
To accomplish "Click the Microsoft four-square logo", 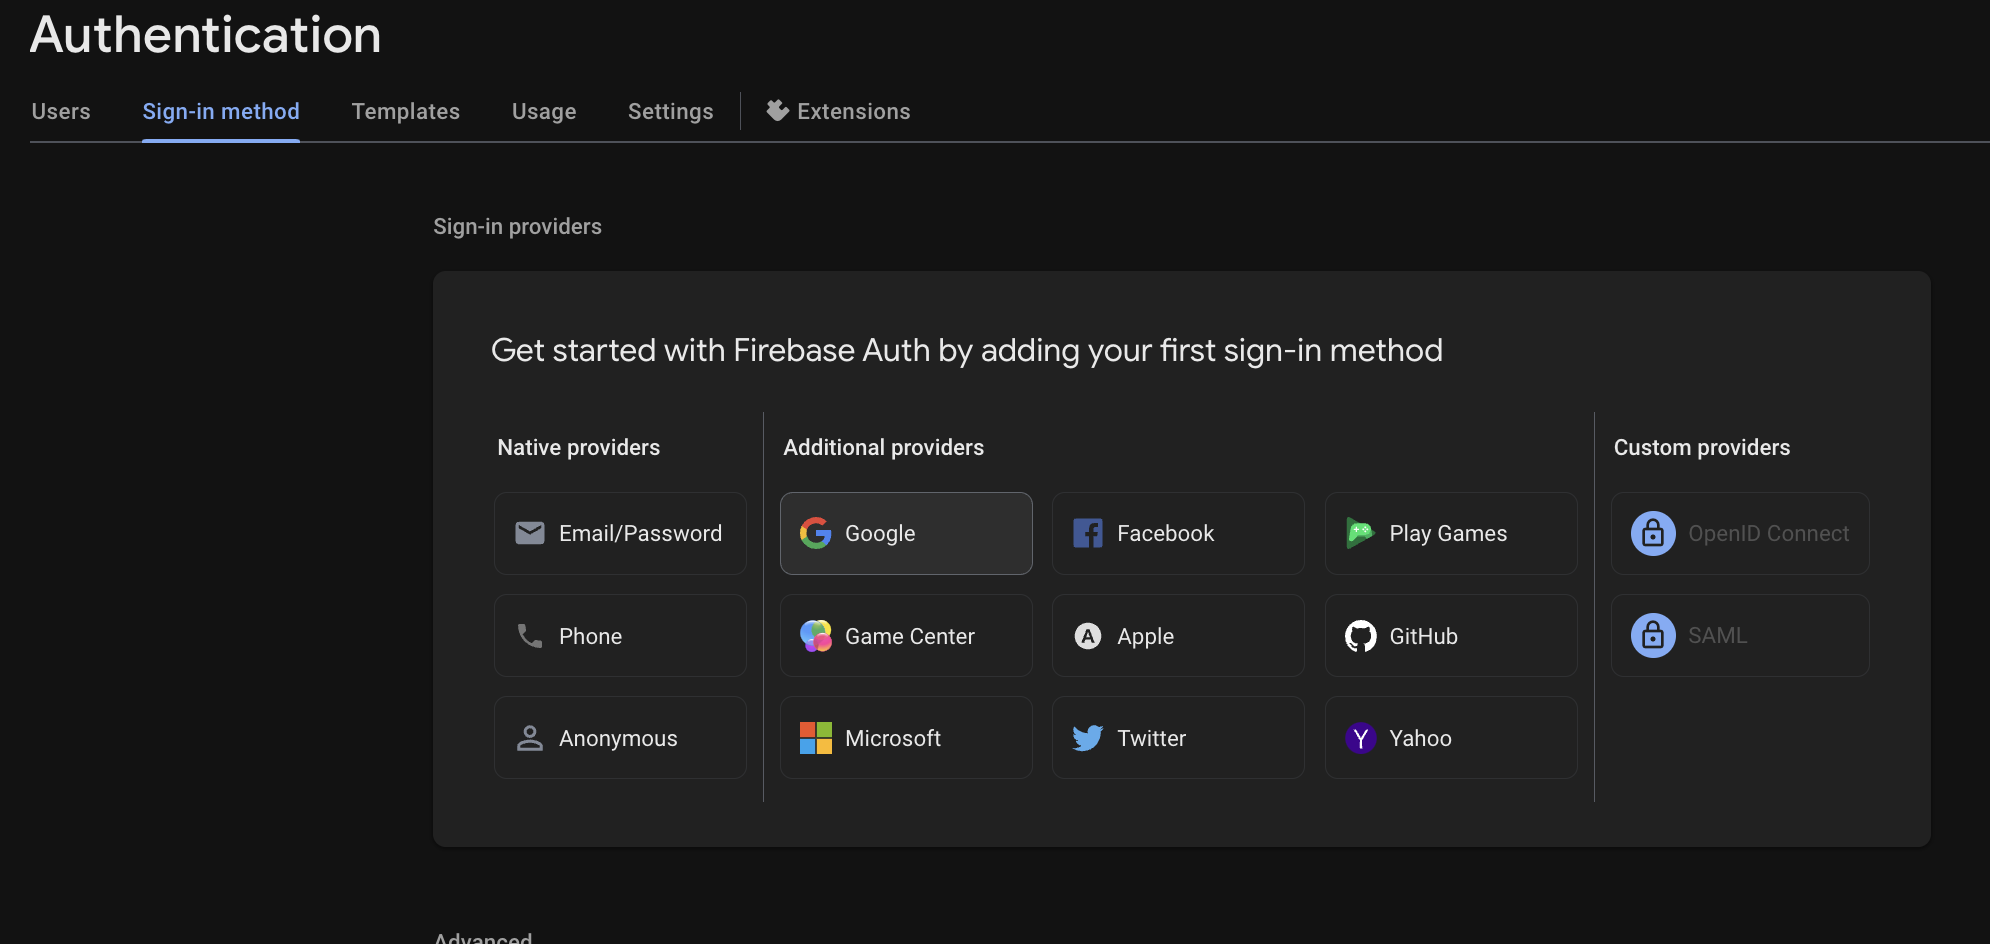I will (816, 738).
